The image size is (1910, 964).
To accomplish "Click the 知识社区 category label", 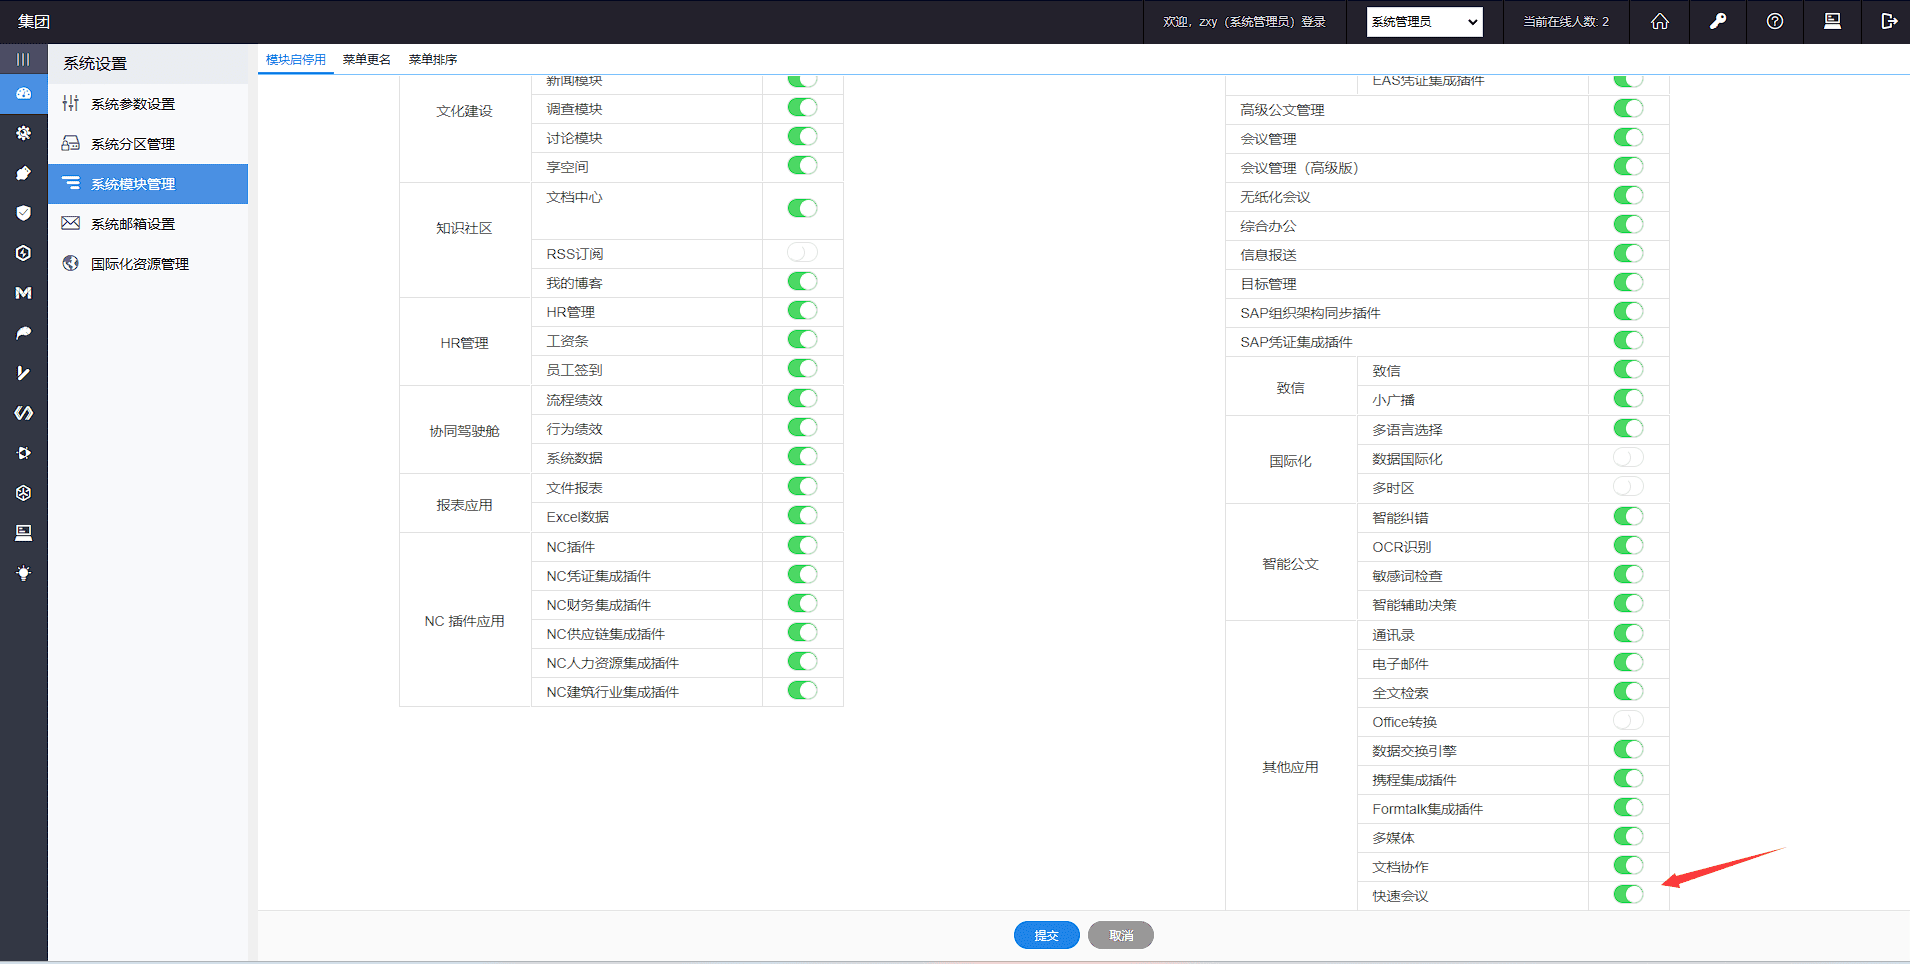I will pyautogui.click(x=464, y=228).
